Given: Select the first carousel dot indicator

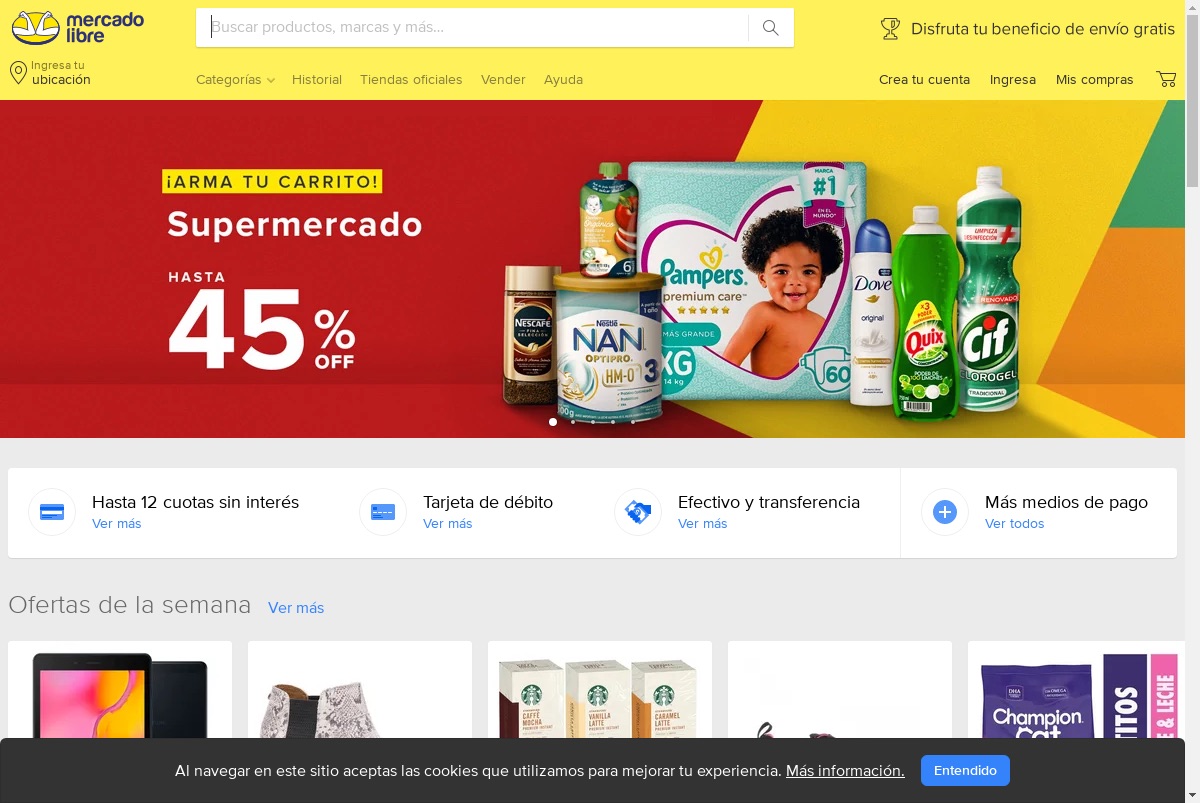Looking at the screenshot, I should tap(553, 422).
